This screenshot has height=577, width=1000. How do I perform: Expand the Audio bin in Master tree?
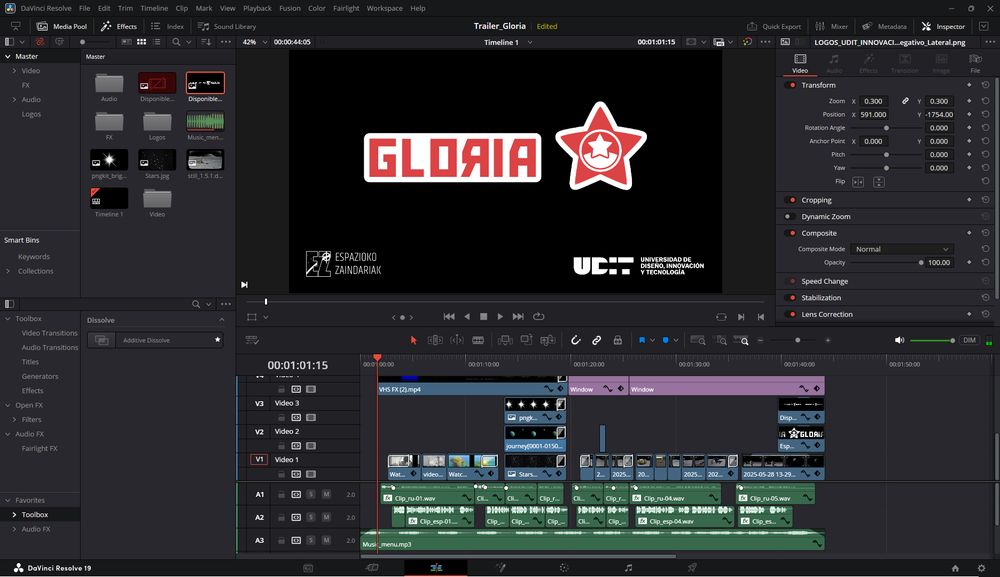pos(14,99)
